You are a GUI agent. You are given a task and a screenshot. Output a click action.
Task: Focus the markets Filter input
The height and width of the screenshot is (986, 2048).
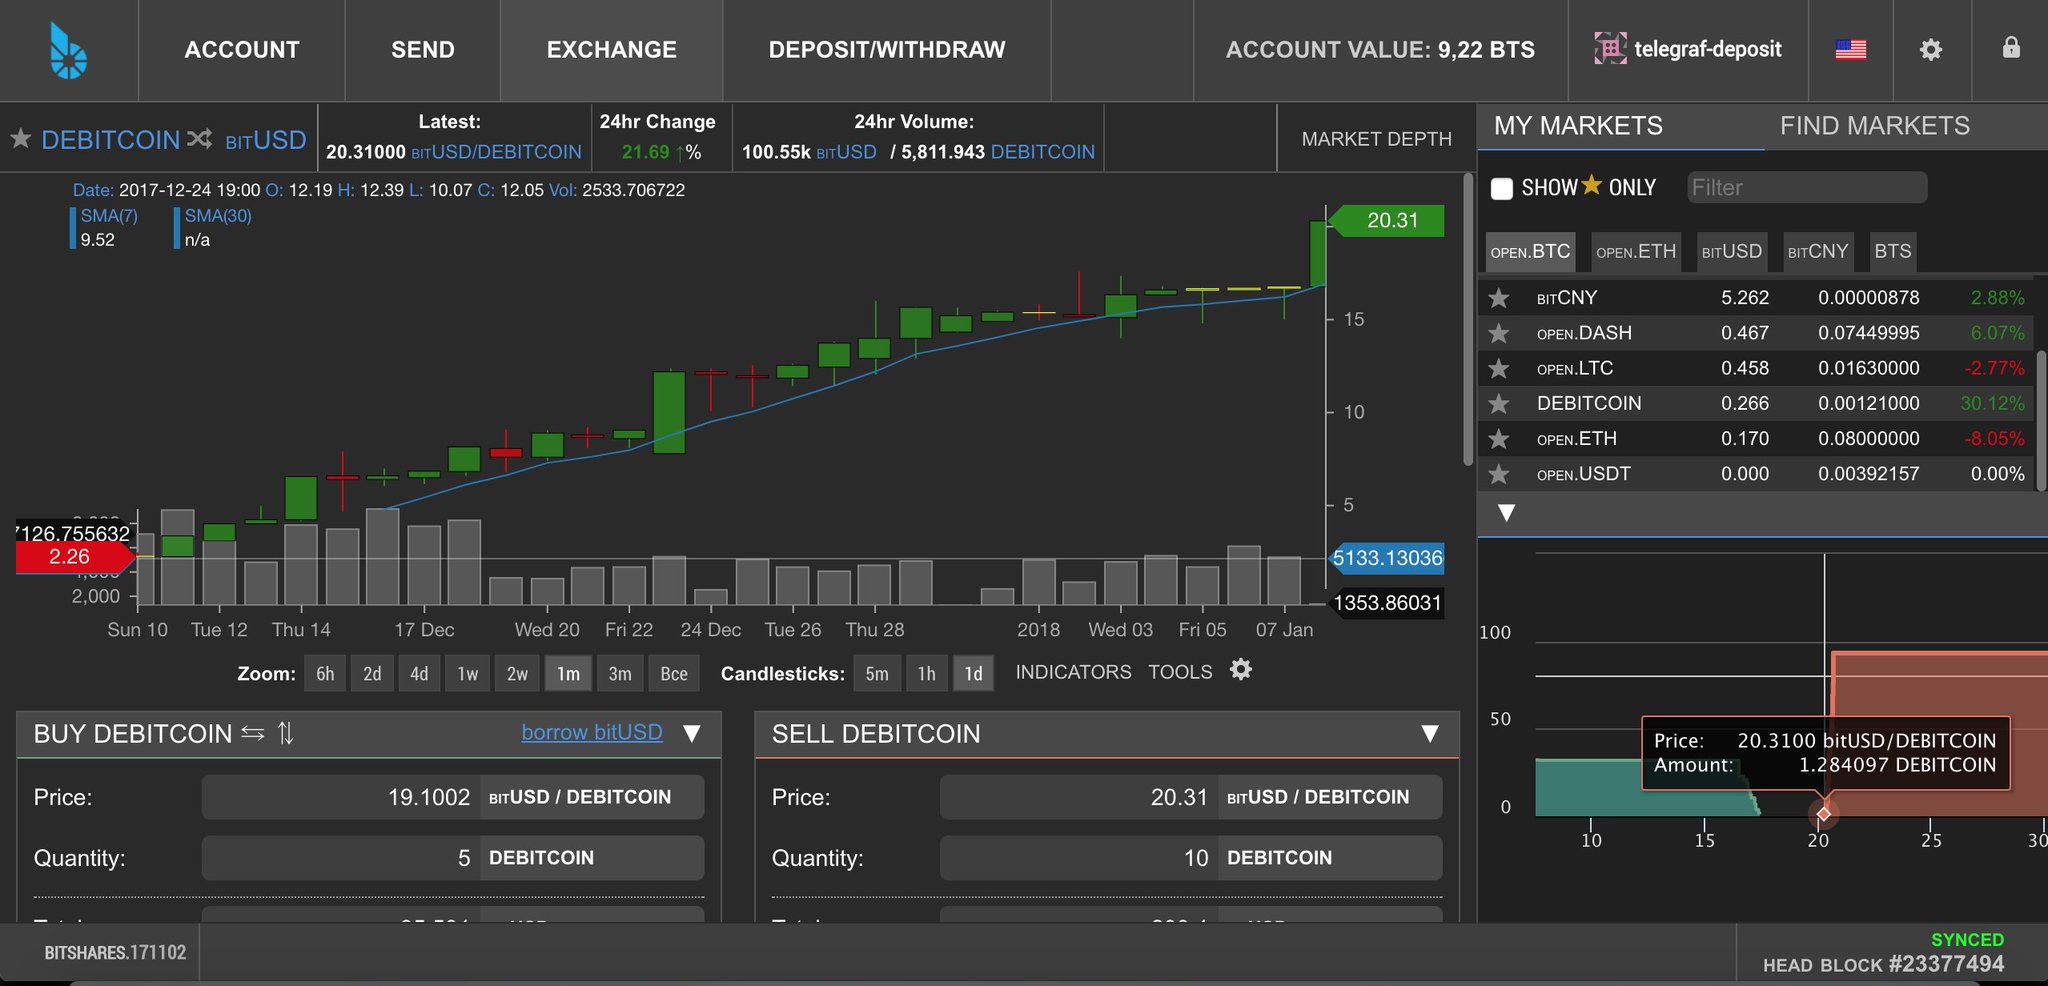pyautogui.click(x=1807, y=187)
